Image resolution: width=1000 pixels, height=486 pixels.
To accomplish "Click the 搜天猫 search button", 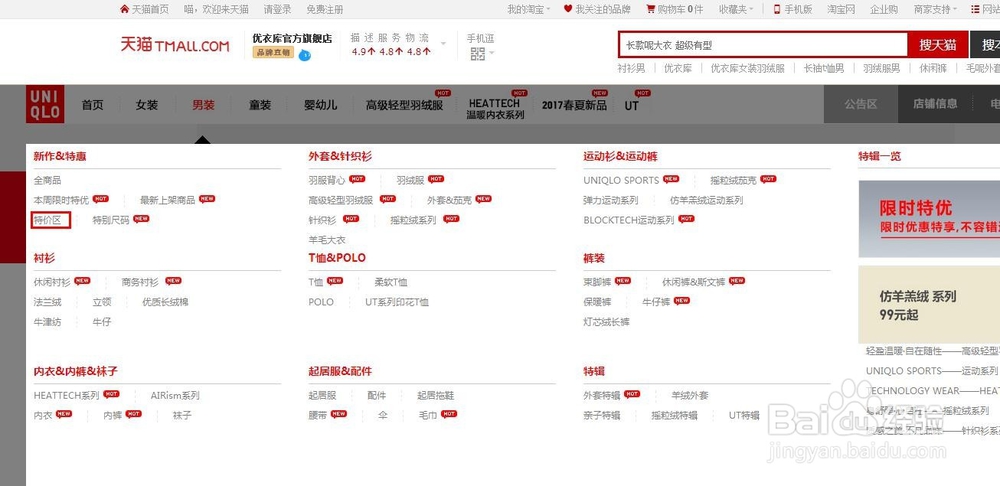I will (938, 45).
